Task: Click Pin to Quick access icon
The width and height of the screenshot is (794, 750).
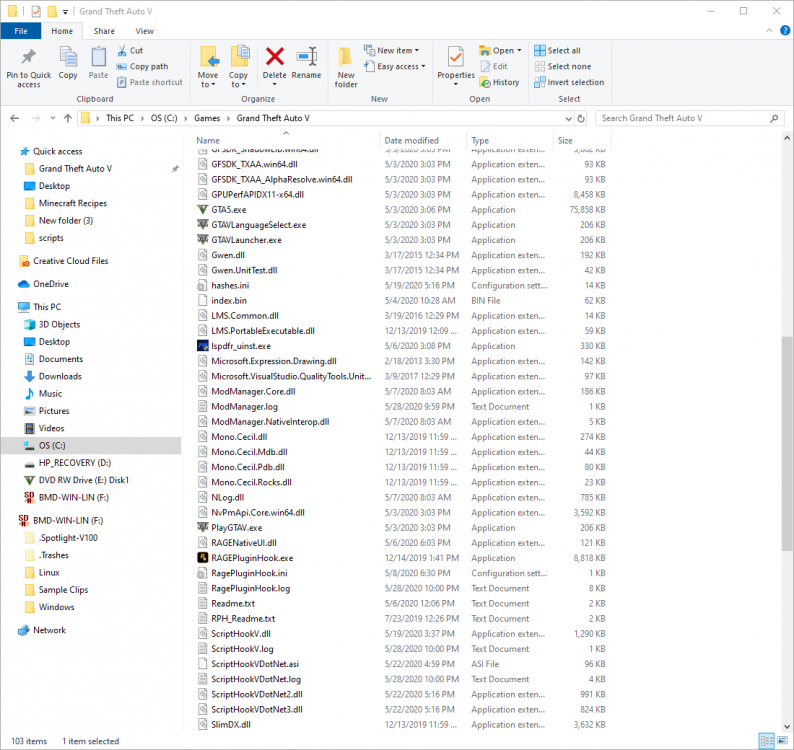Action: point(28,68)
